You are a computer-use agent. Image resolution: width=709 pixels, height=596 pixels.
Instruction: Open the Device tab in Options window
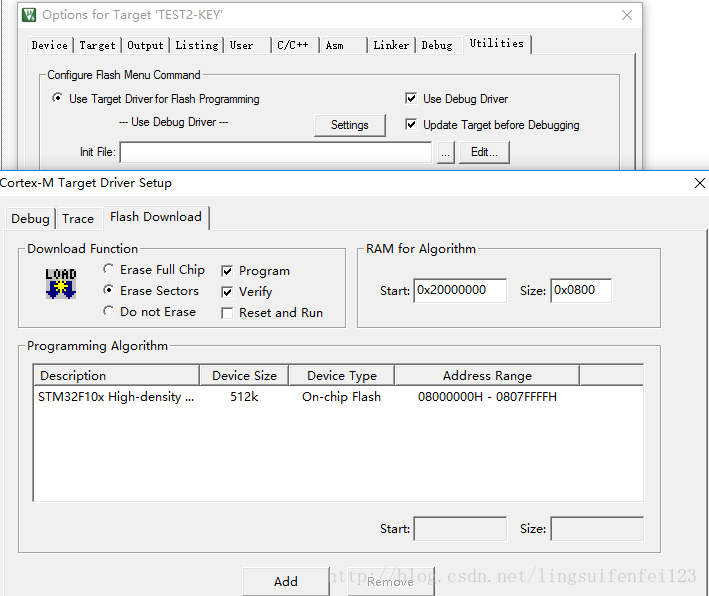click(50, 45)
